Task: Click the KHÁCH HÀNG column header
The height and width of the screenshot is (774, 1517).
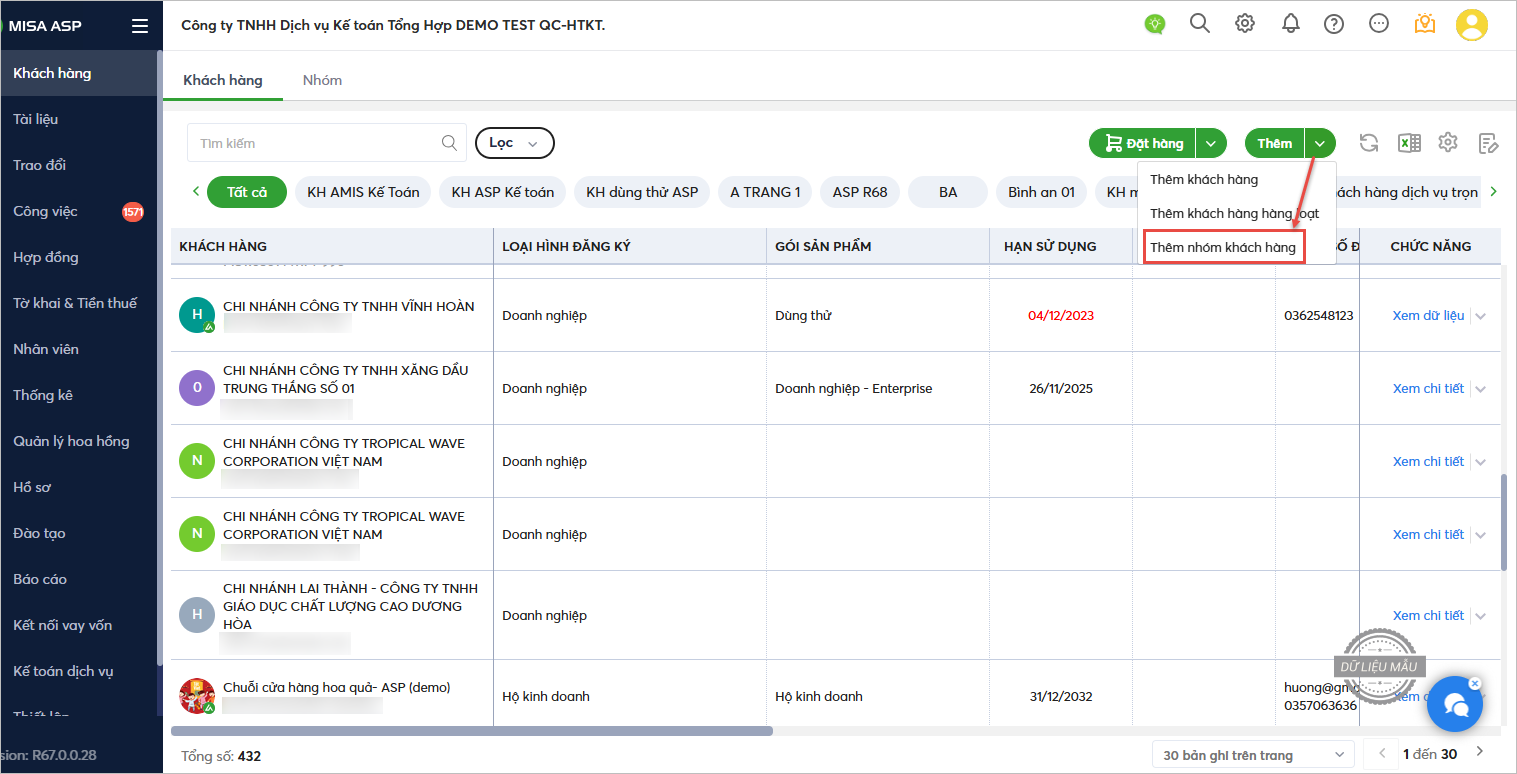Action: click(332, 247)
